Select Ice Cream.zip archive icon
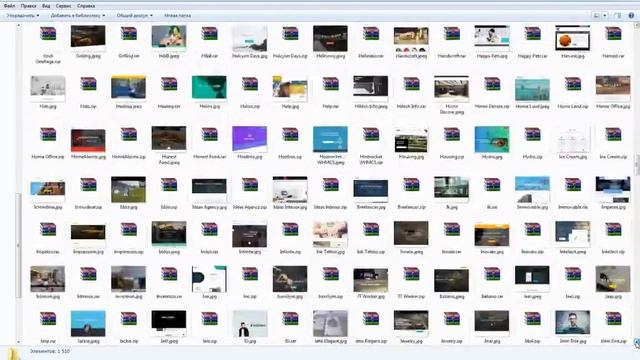Image resolution: width=640 pixels, height=360 pixels. pyautogui.click(x=613, y=135)
